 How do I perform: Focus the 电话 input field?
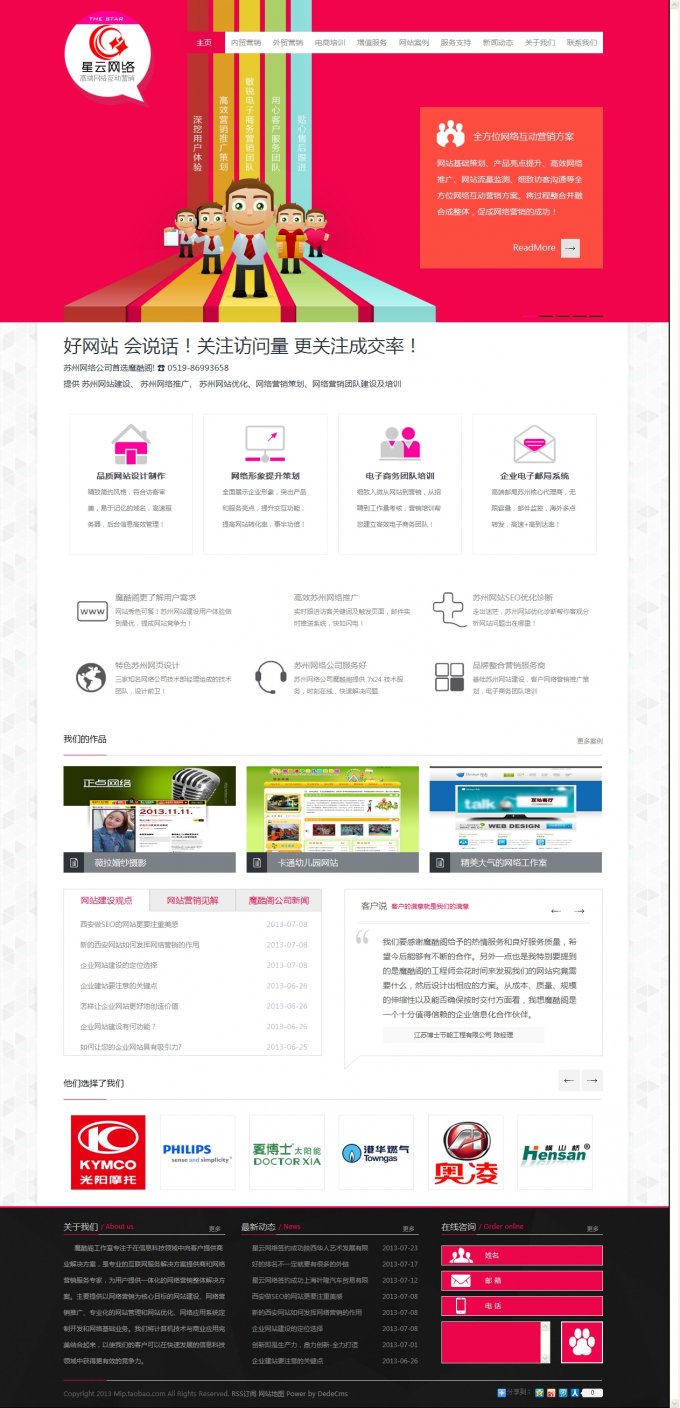click(522, 1306)
